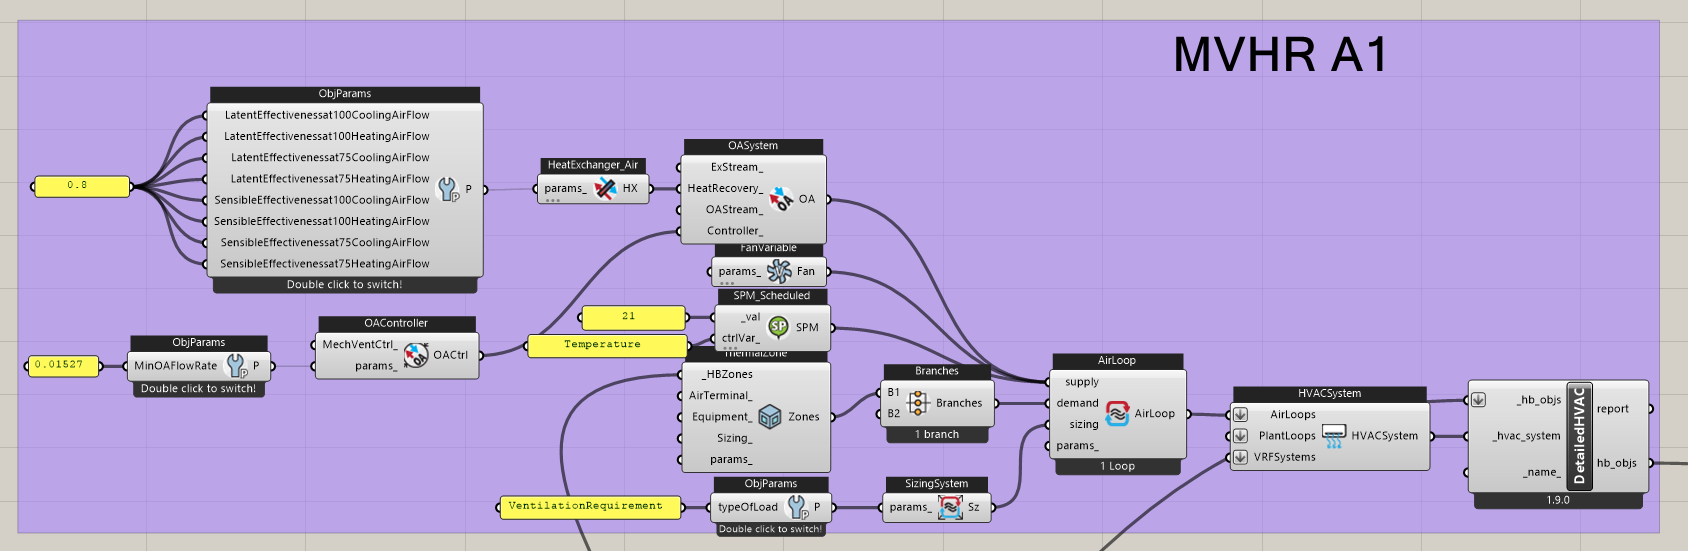
Task: Click the OA icon on OASystem component
Action: (782, 199)
